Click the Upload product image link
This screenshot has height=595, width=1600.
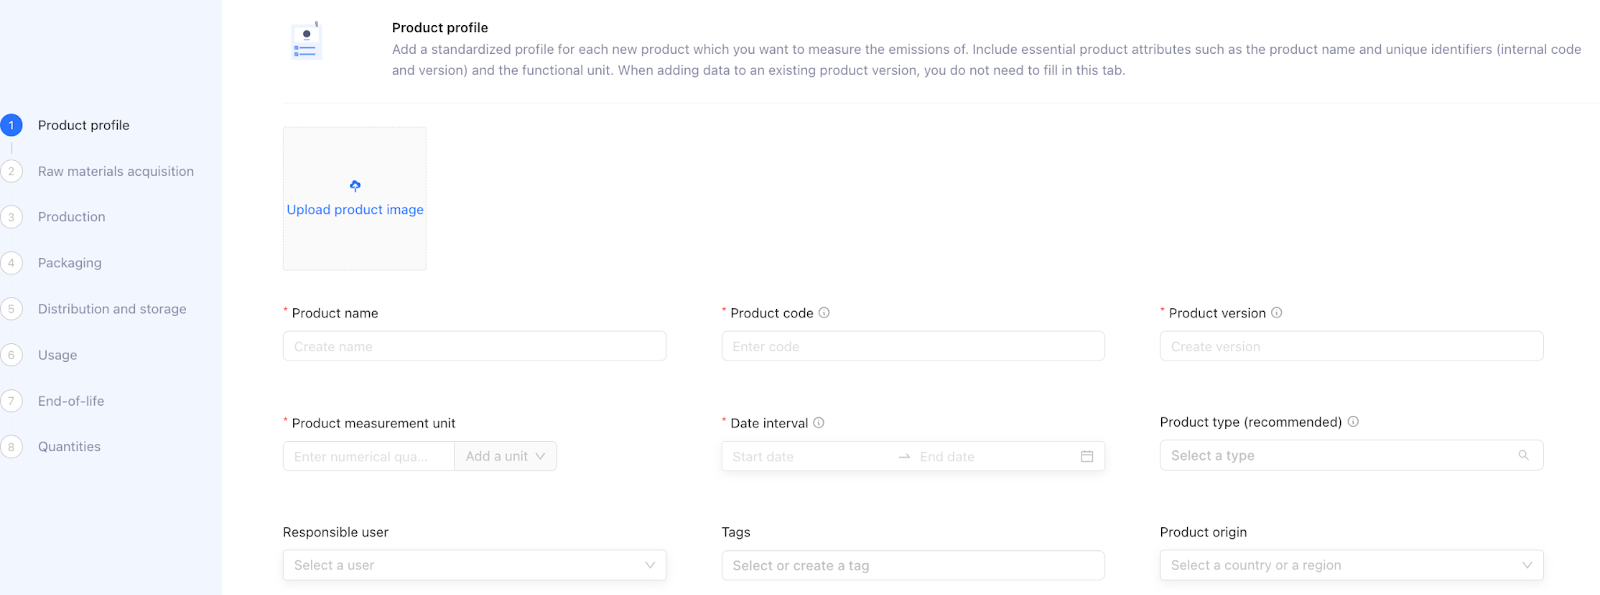pos(355,210)
